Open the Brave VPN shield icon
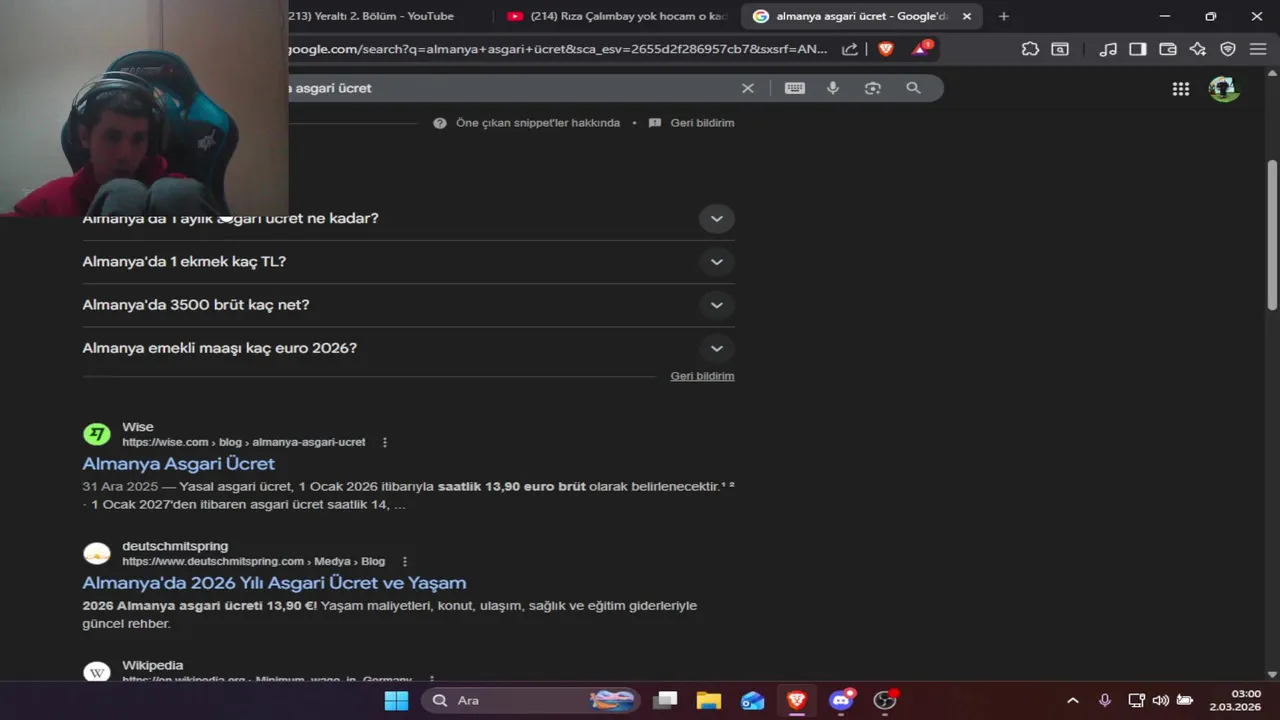The width and height of the screenshot is (1280, 720). (1228, 49)
